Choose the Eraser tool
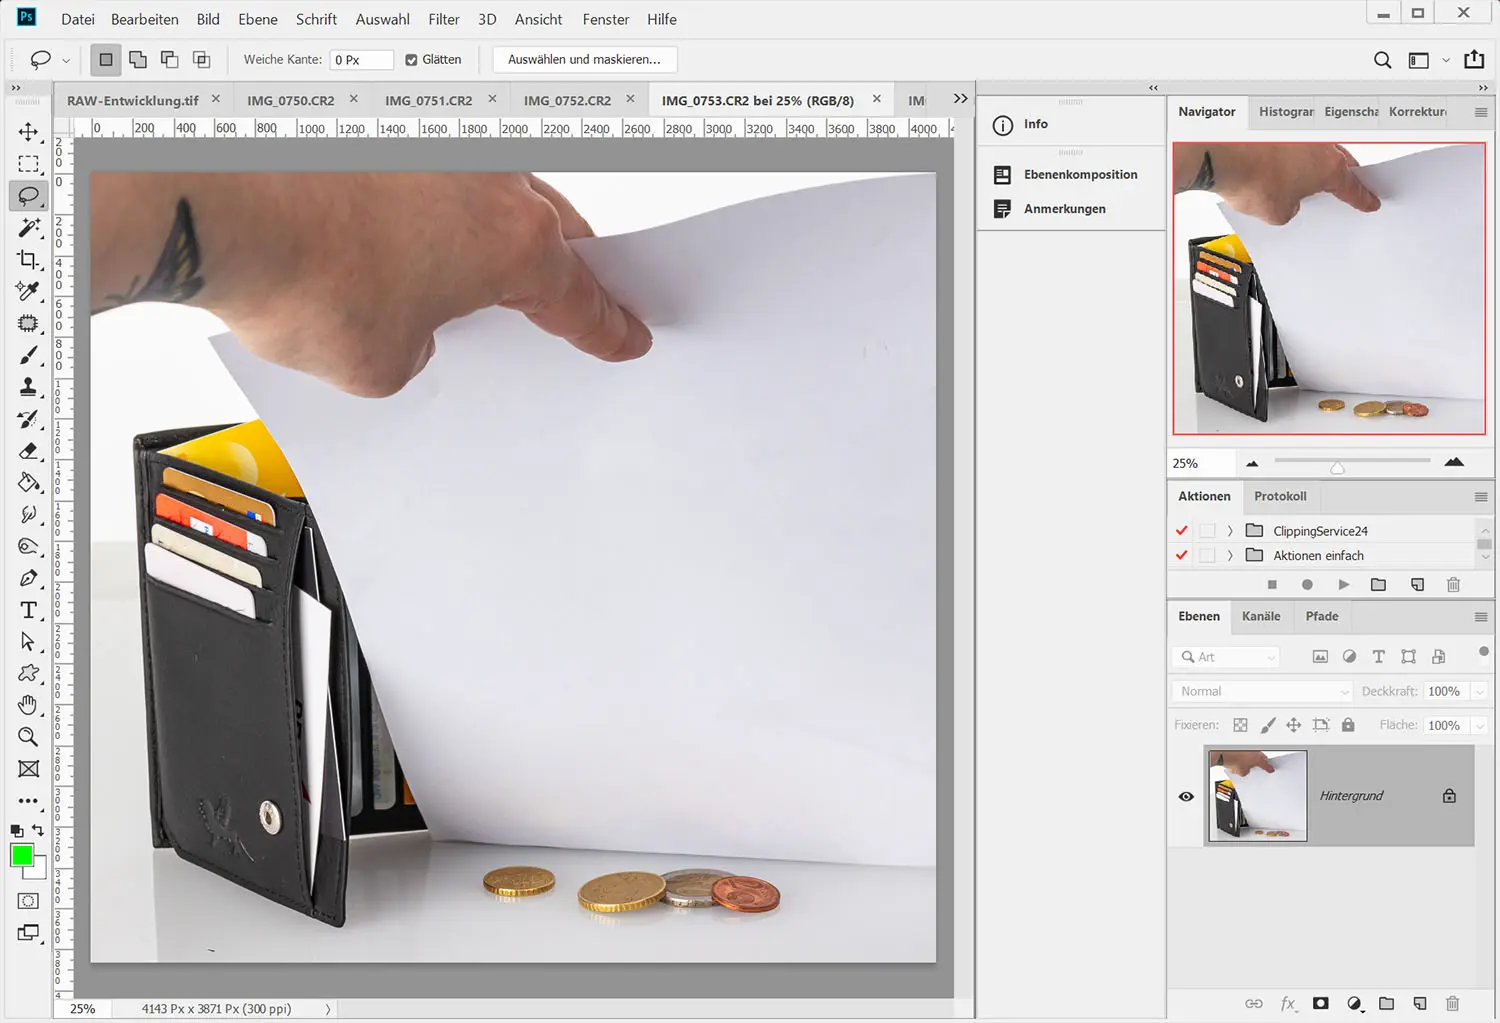1500x1023 pixels. point(28,451)
